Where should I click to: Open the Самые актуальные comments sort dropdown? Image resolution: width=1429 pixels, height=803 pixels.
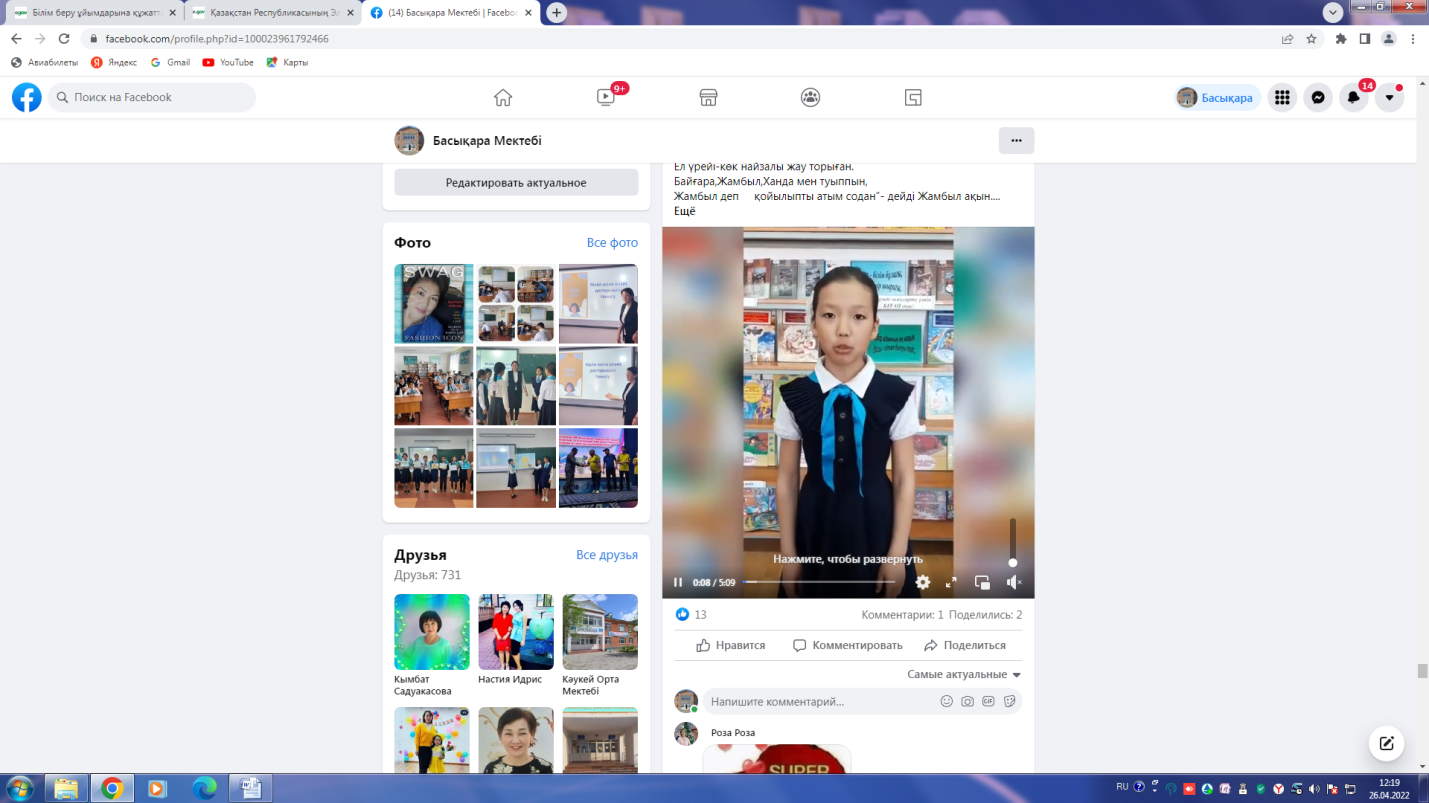963,674
